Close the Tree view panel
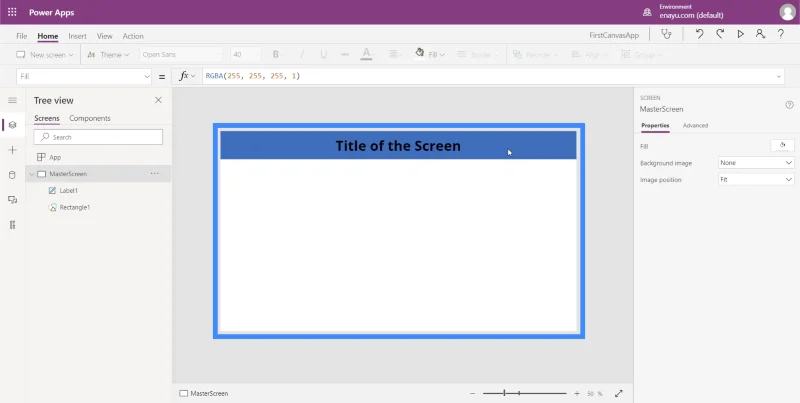 click(x=158, y=100)
